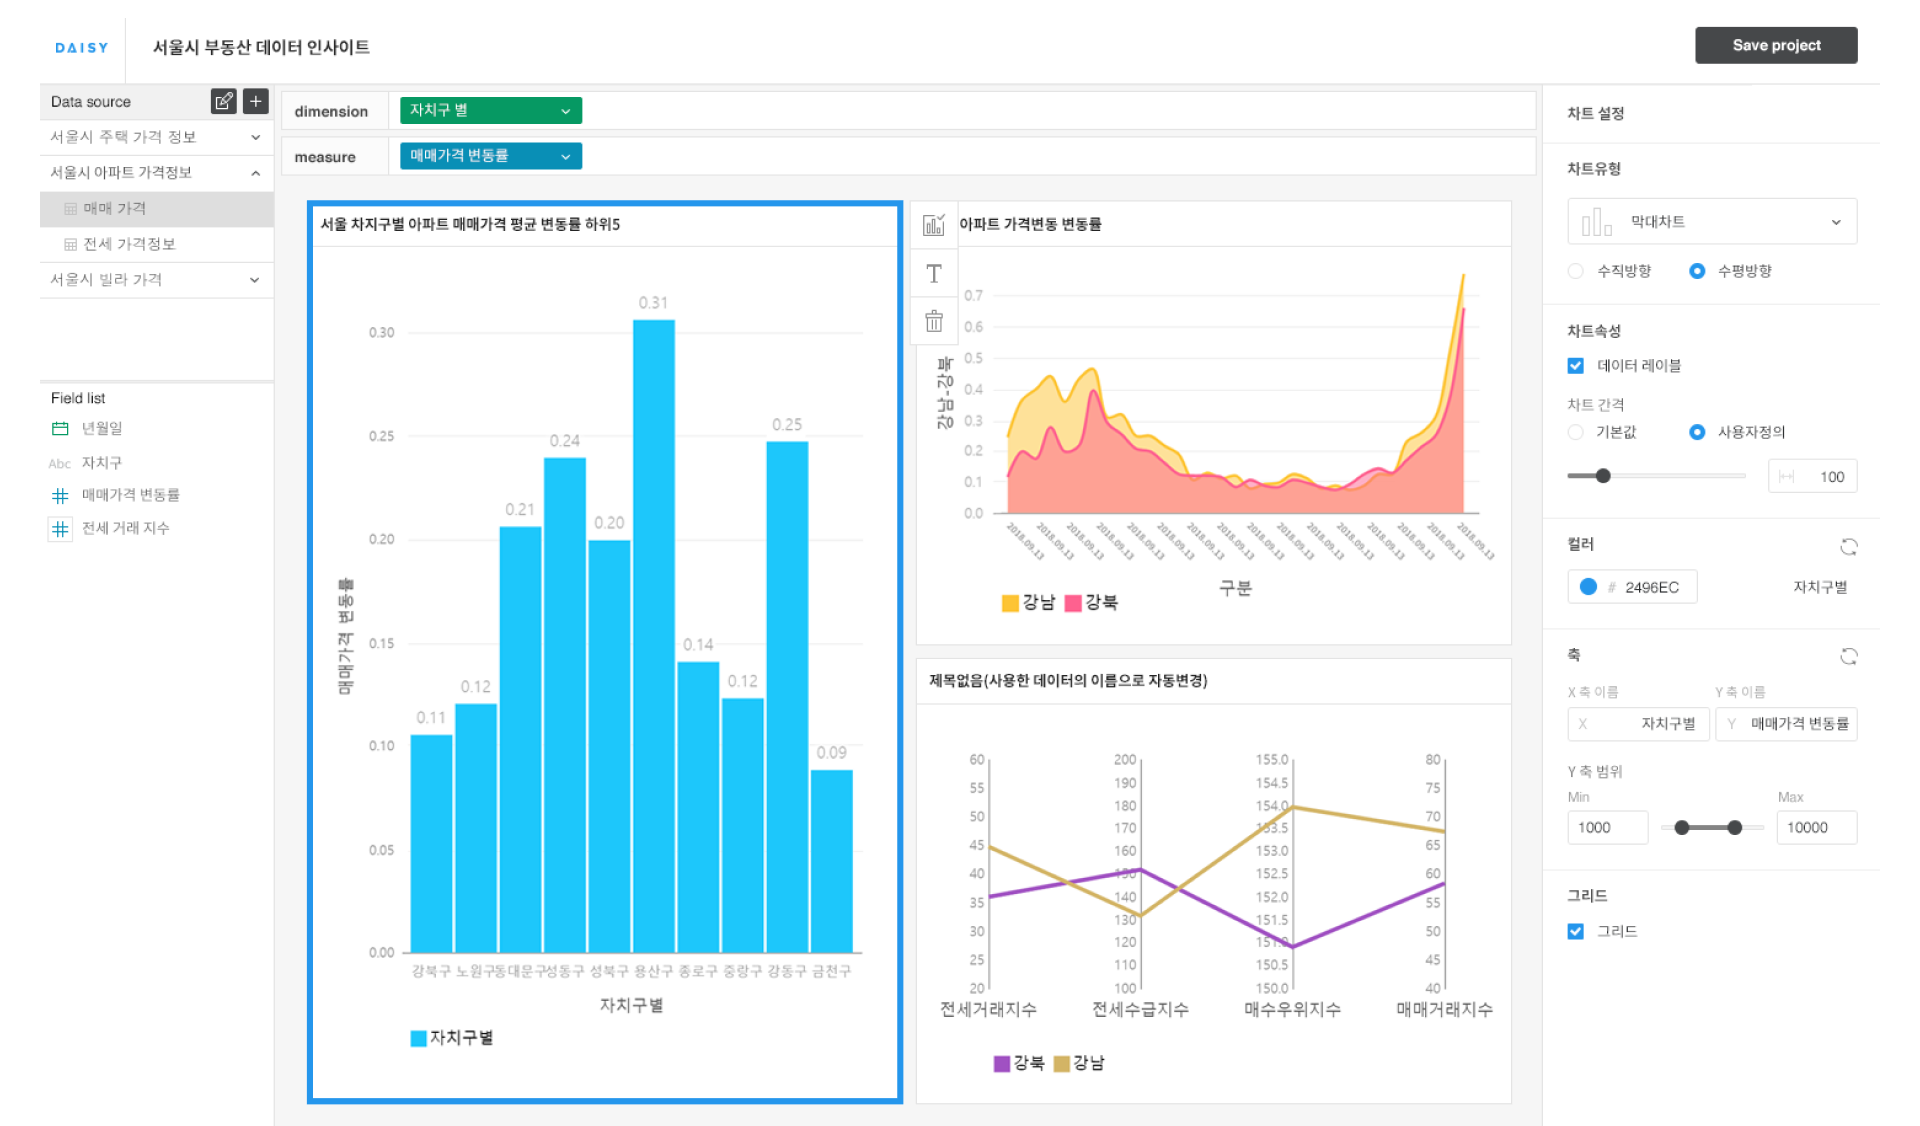Click the trash icon to delete the chart
This screenshot has width=1920, height=1126.
[x=933, y=322]
